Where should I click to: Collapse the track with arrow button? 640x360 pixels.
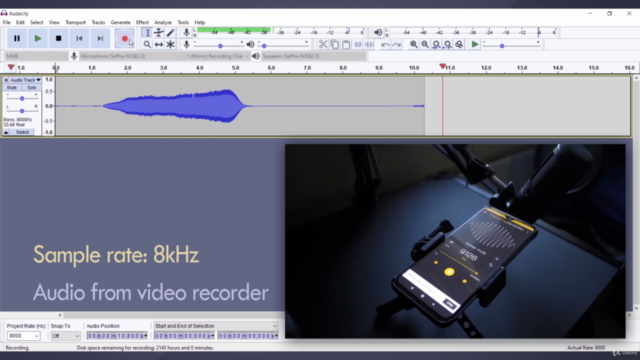click(x=6, y=132)
